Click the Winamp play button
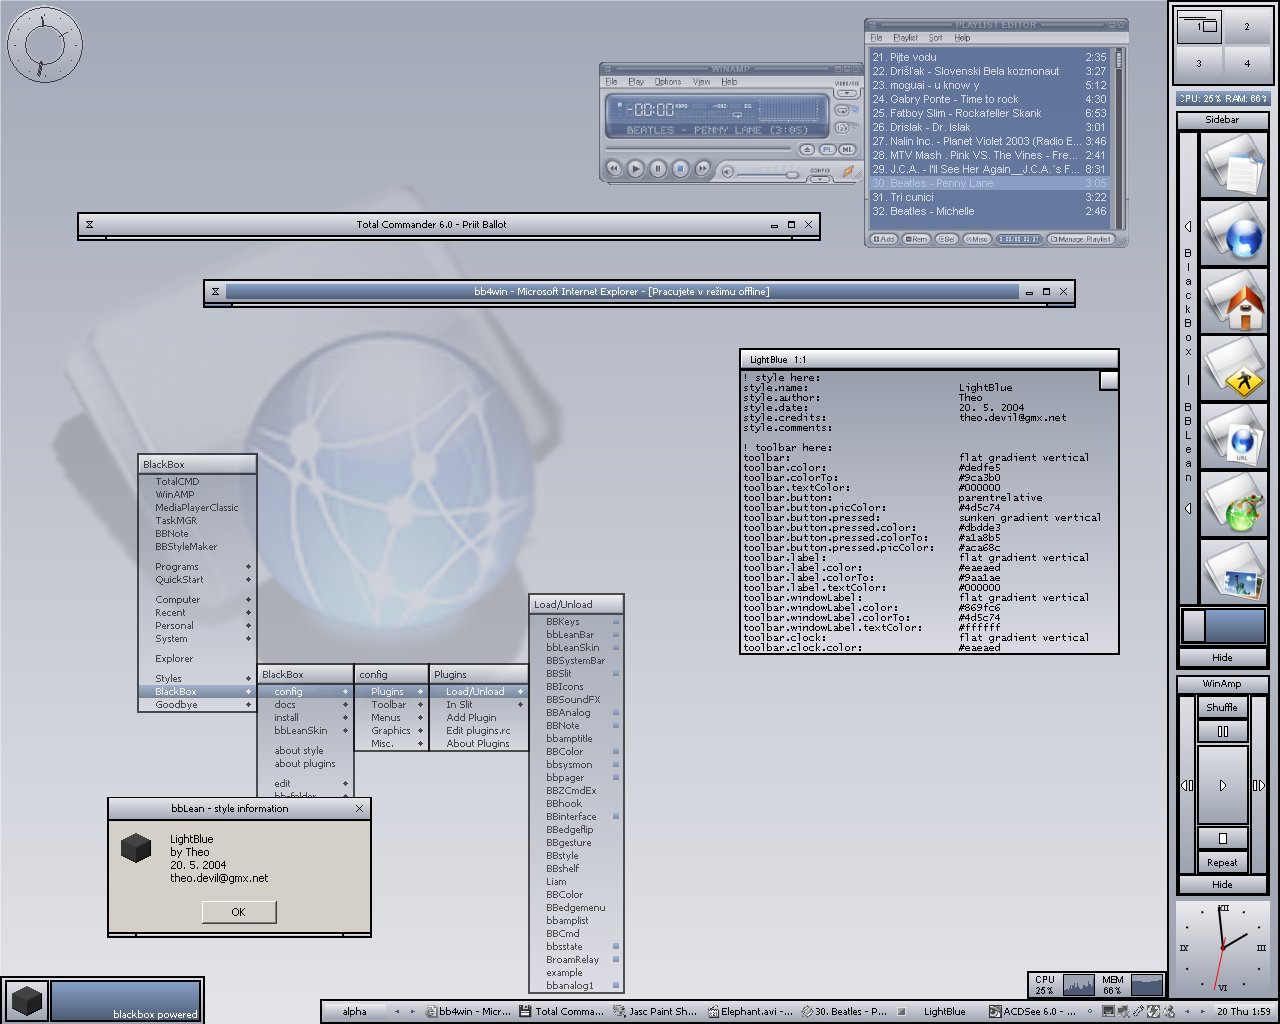This screenshot has height=1024, width=1280. coord(635,170)
